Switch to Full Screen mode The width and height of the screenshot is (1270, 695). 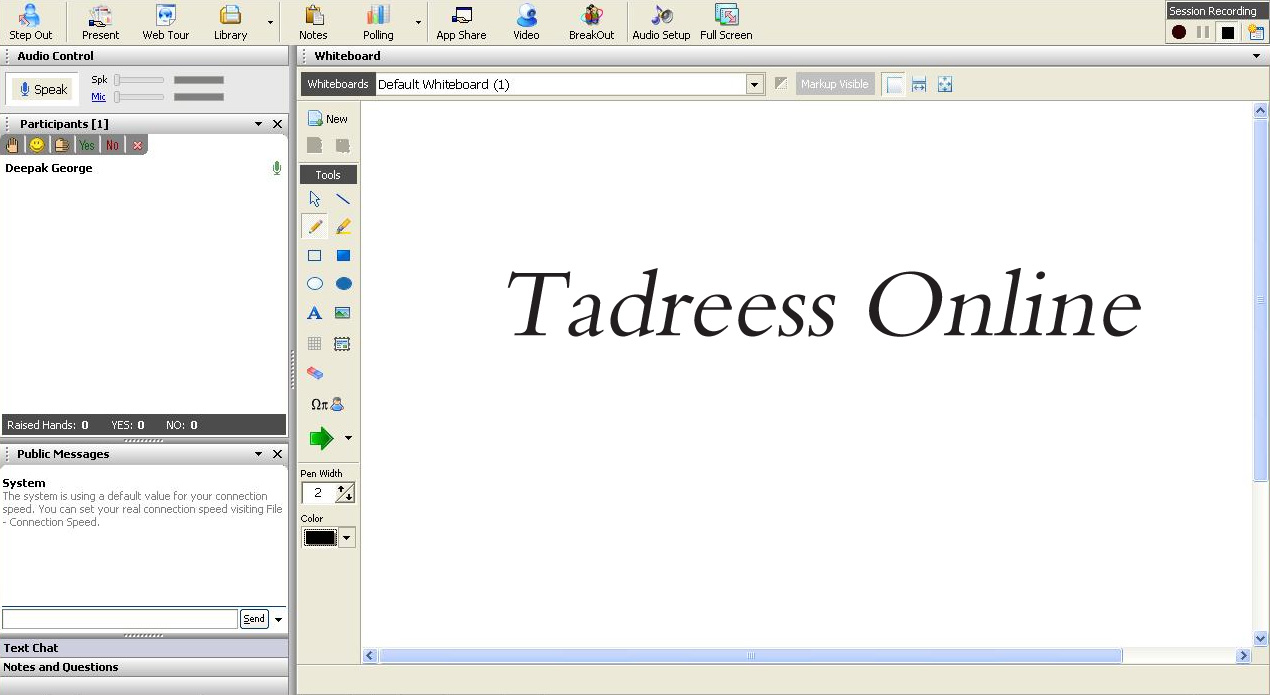click(x=726, y=22)
